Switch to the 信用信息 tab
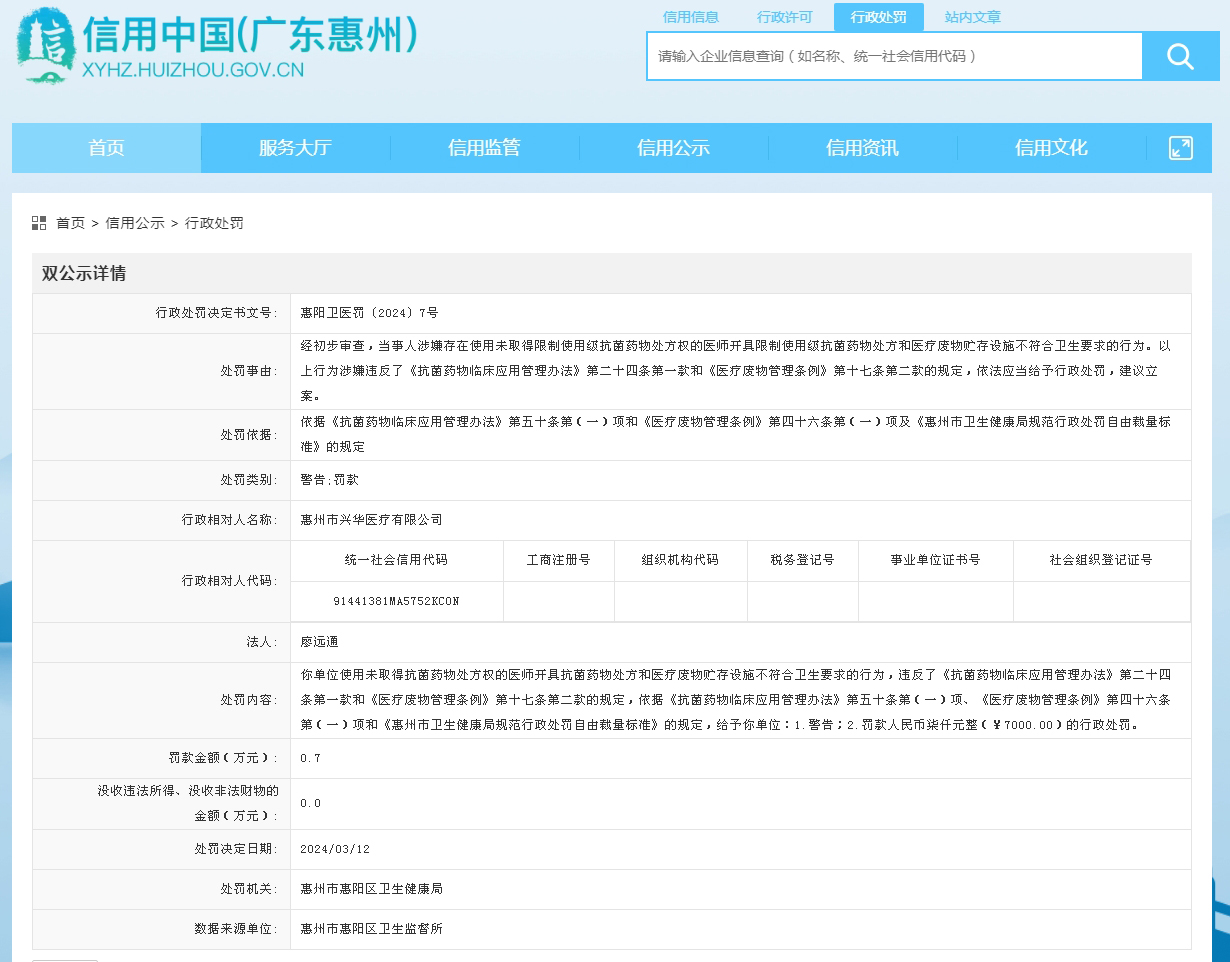Viewport: 1230px width, 962px height. (692, 17)
